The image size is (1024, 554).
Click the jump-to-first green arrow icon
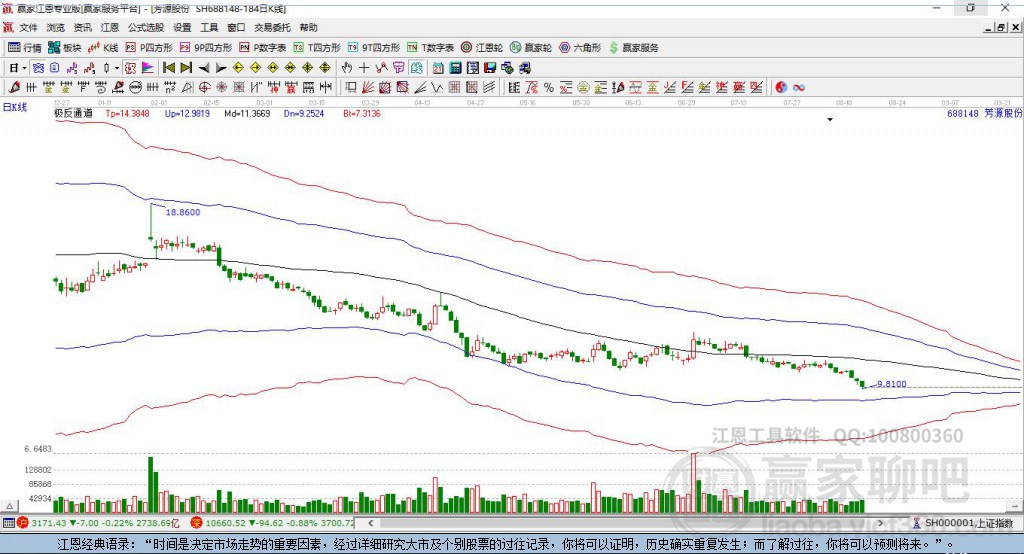[168, 68]
